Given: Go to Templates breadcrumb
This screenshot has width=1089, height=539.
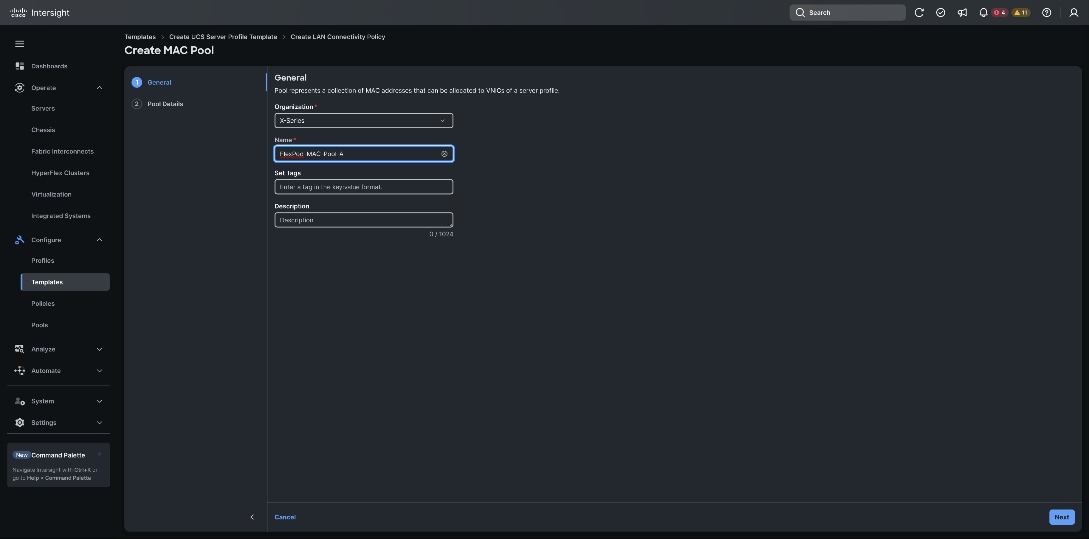Looking at the screenshot, I should tap(140, 37).
